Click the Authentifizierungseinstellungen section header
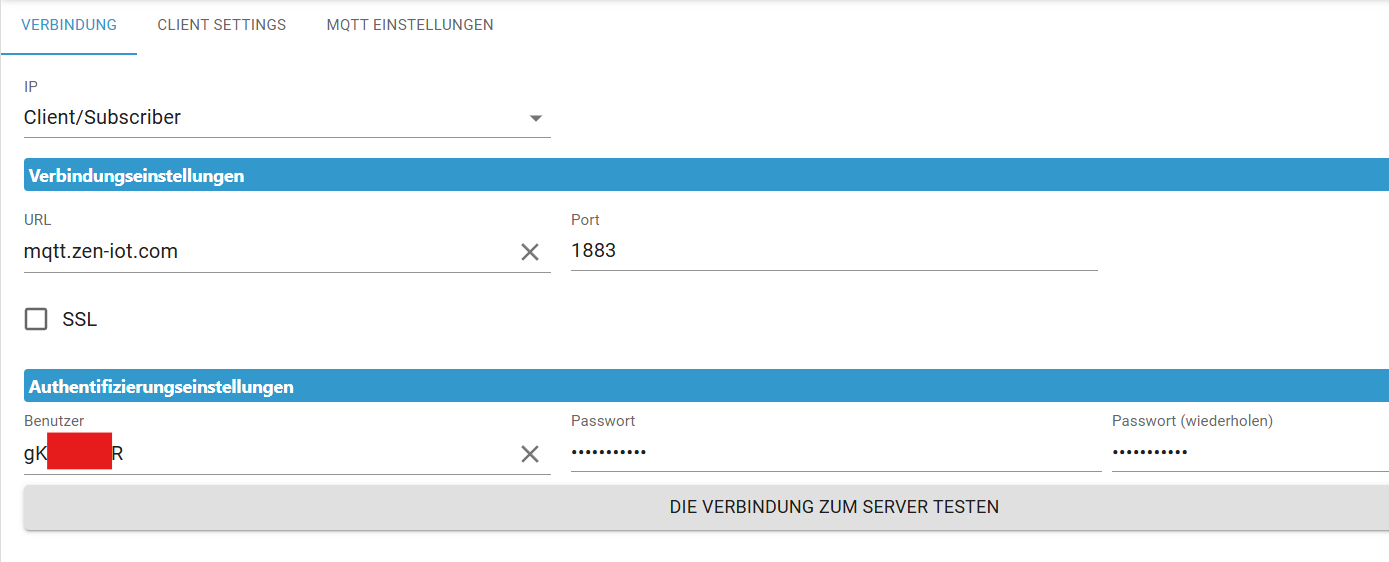 pos(161,386)
